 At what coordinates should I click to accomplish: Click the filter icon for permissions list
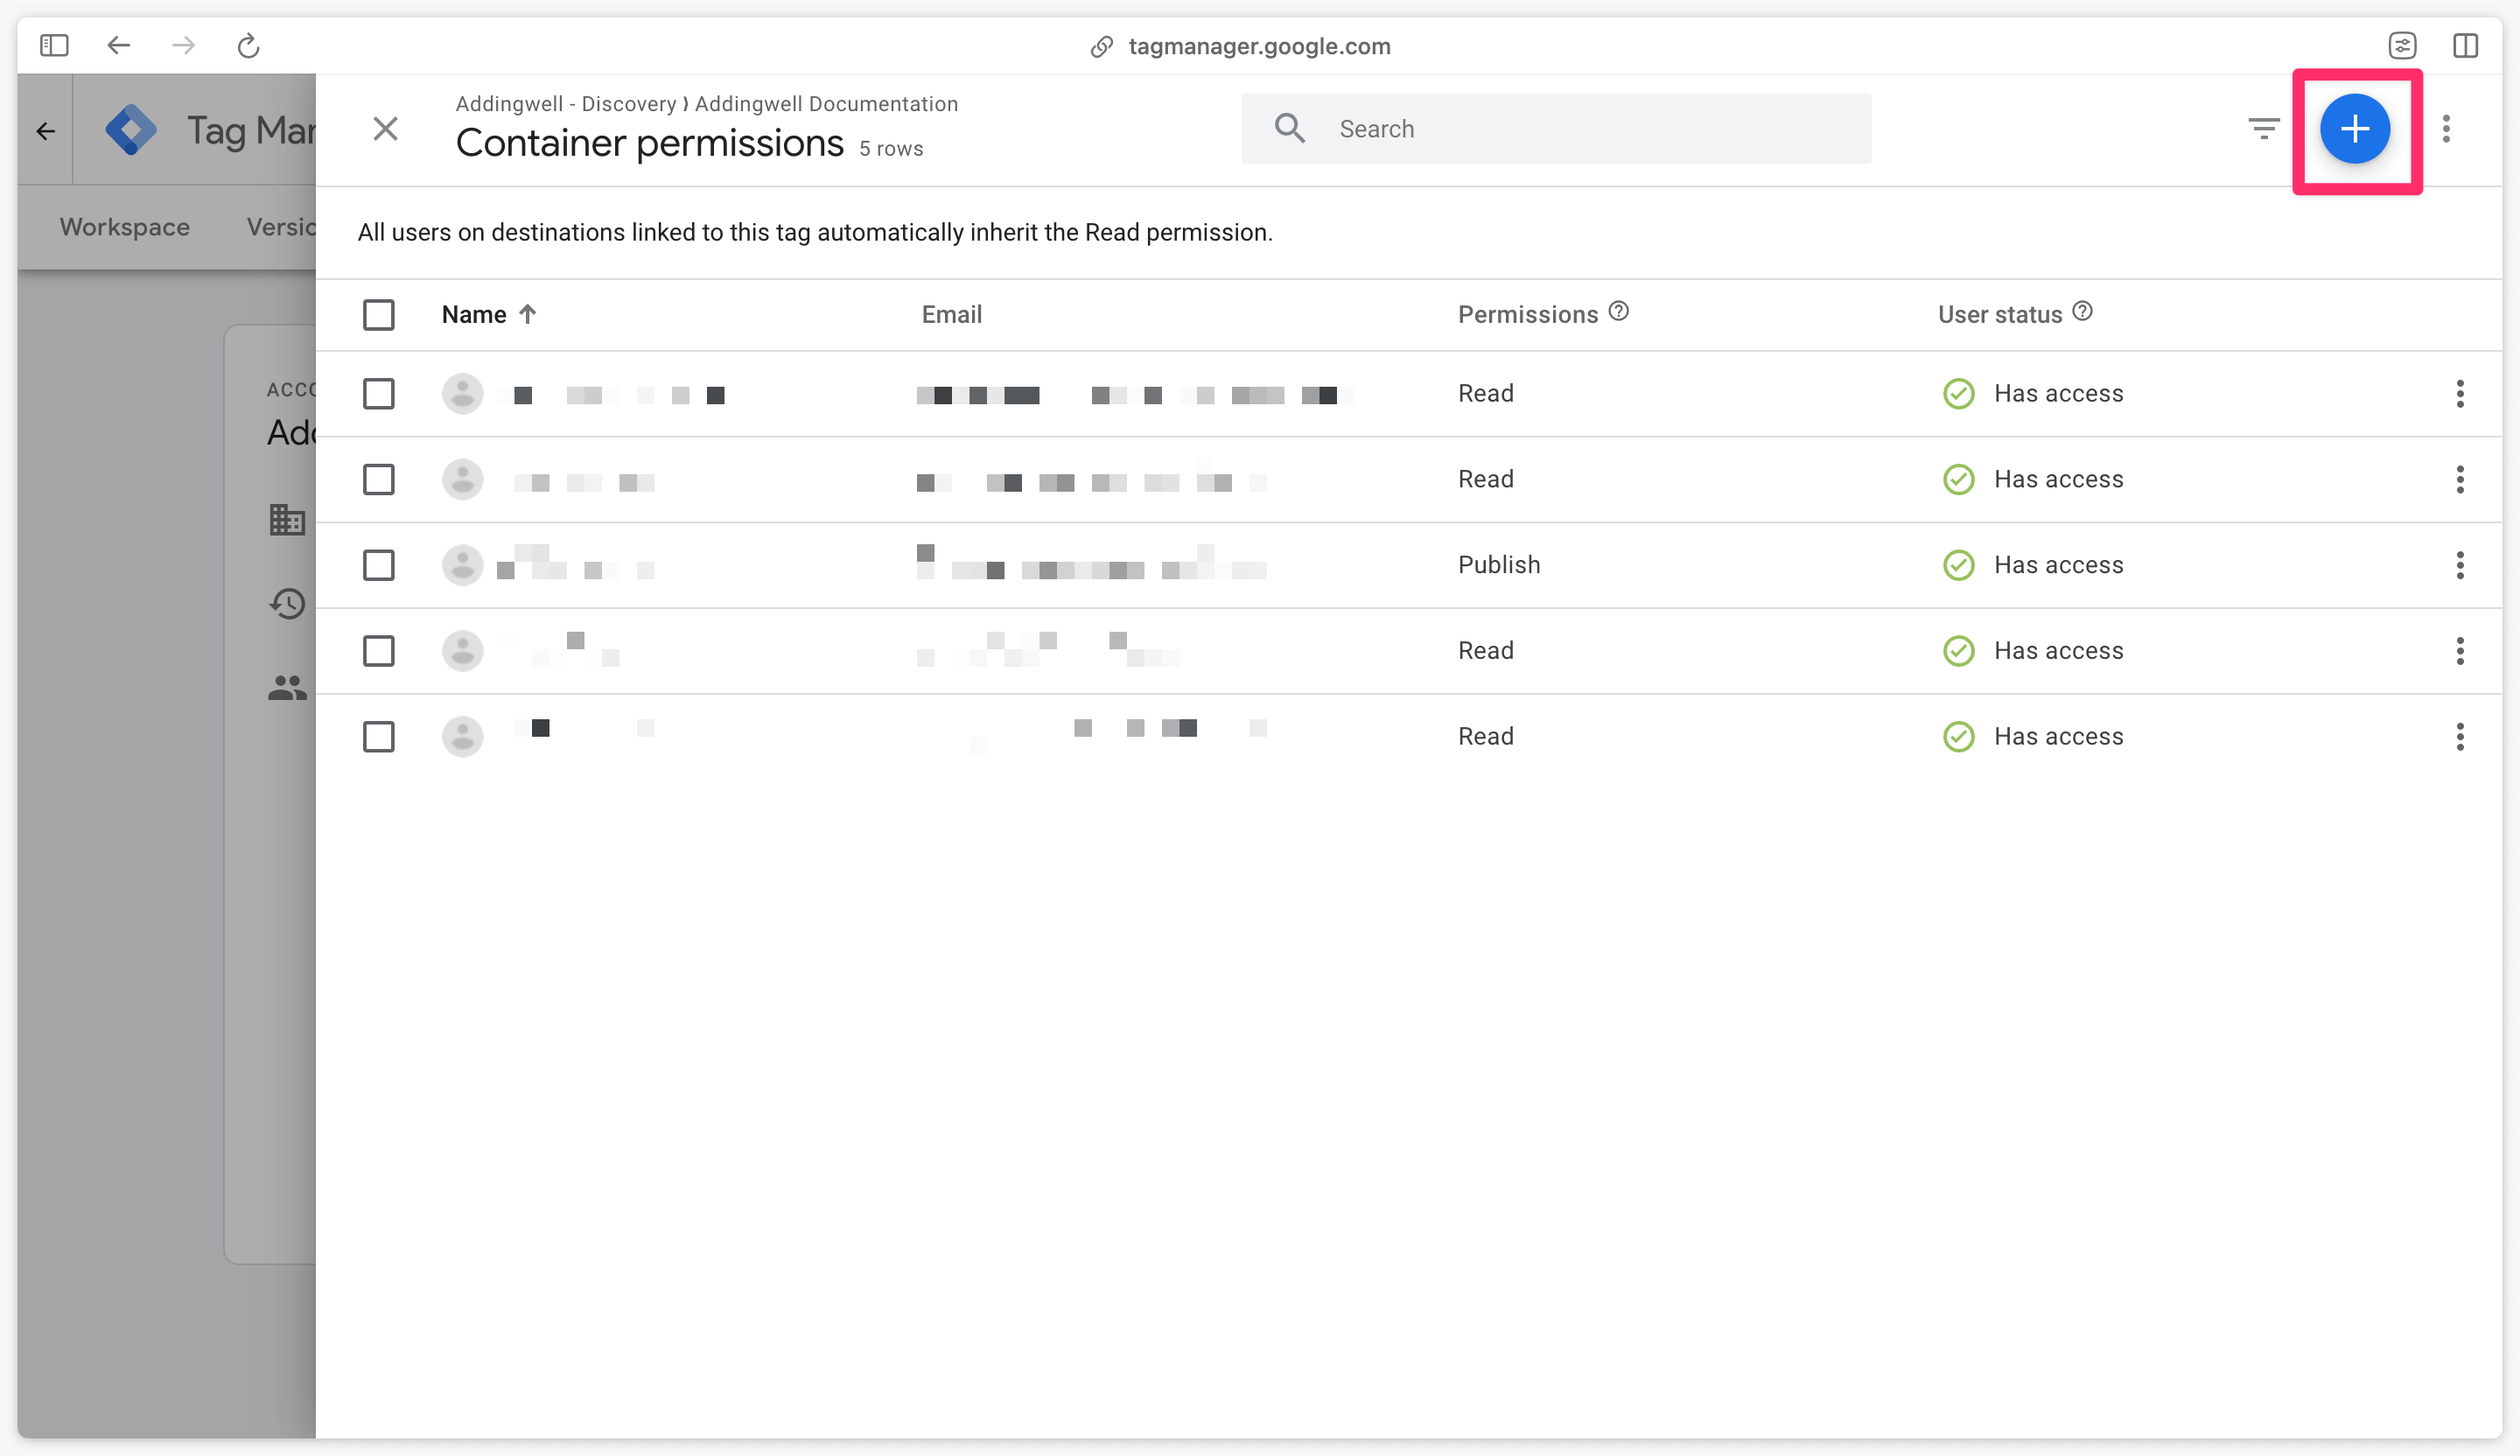[x=2265, y=129]
